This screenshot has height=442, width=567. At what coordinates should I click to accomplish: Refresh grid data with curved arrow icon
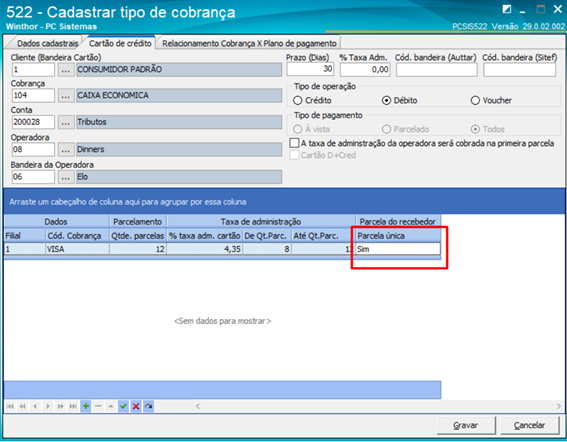[149, 407]
